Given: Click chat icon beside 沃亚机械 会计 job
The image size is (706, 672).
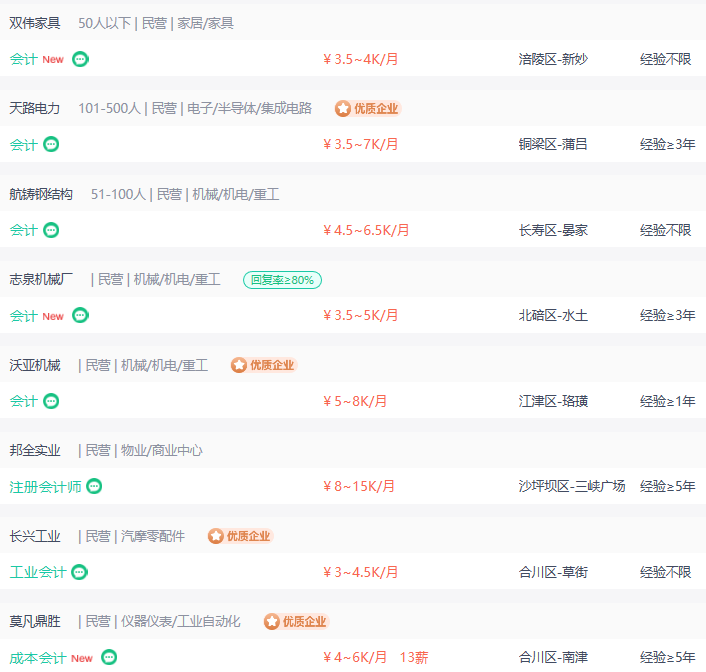Looking at the screenshot, I should tap(51, 401).
